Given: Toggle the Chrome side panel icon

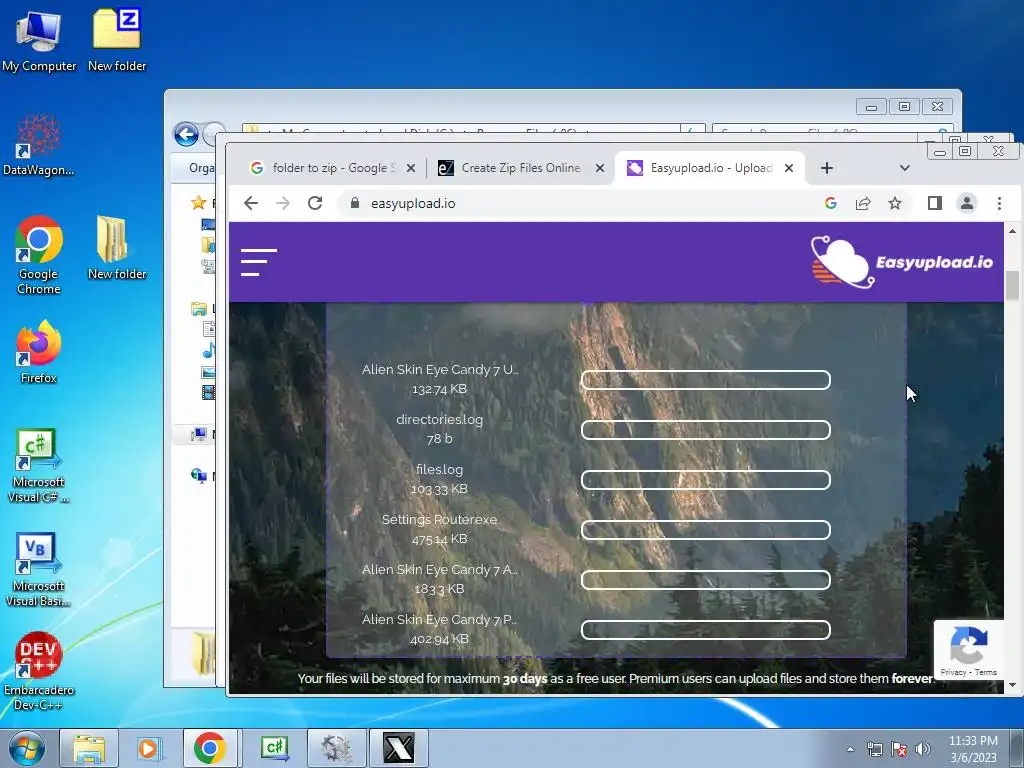Looking at the screenshot, I should (x=935, y=203).
